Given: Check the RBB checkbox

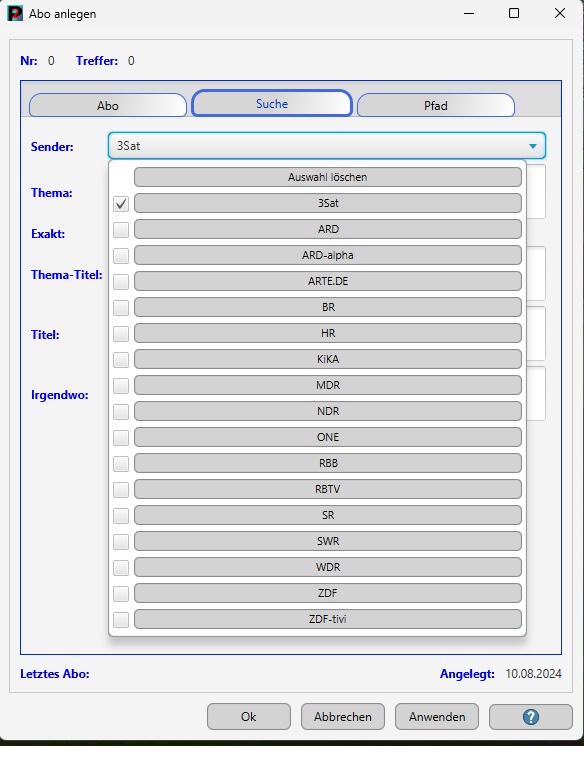Looking at the screenshot, I should 121,463.
